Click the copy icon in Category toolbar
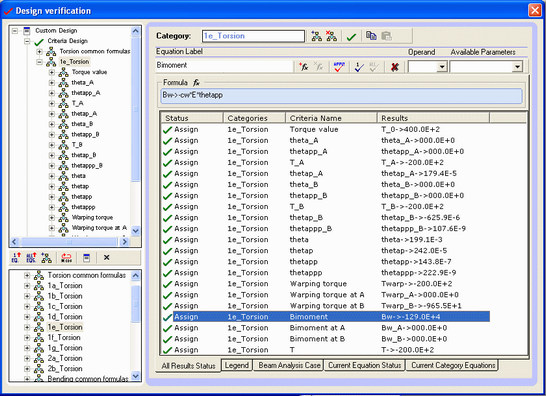The height and width of the screenshot is (396, 546). (371, 36)
